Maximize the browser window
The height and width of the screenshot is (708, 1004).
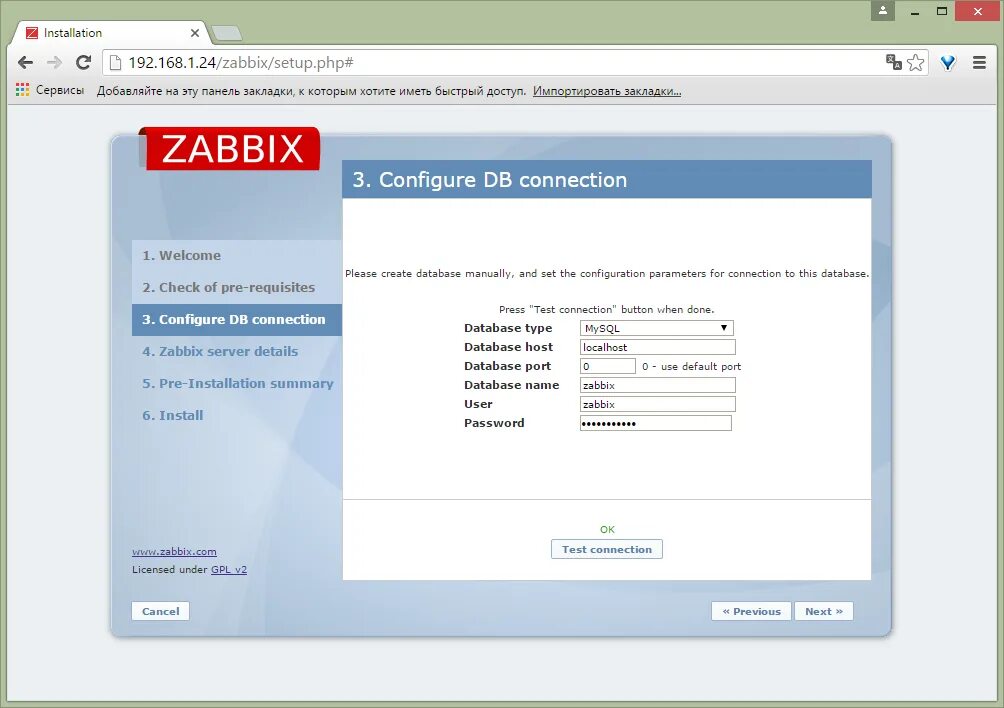pyautogui.click(x=942, y=12)
